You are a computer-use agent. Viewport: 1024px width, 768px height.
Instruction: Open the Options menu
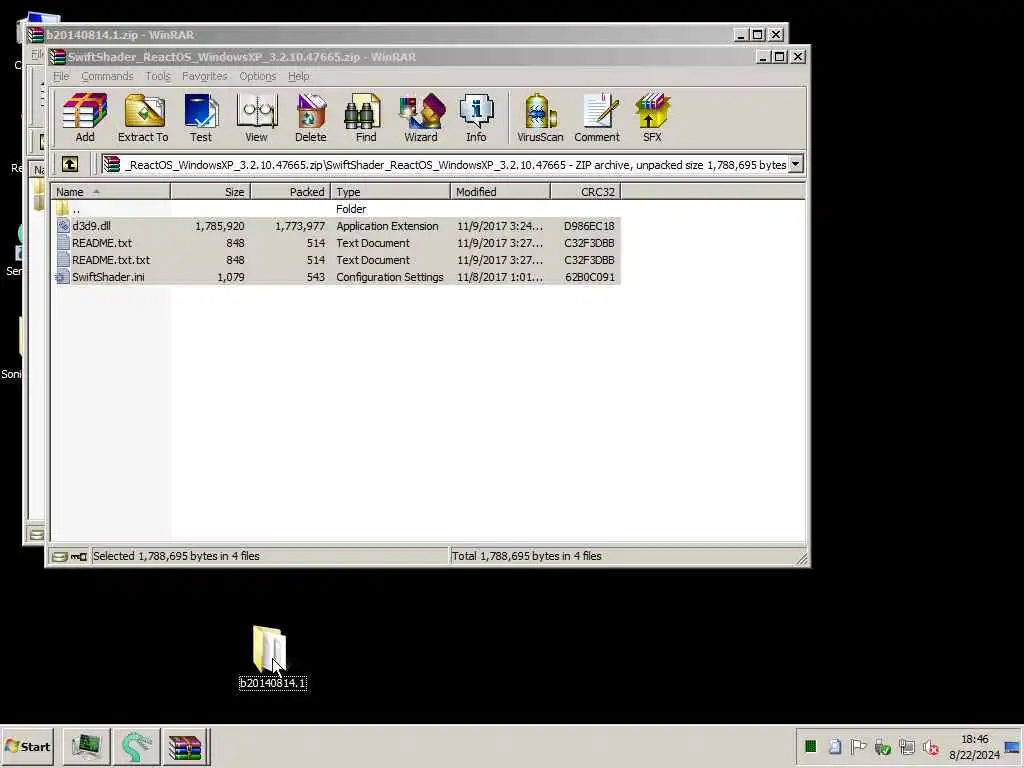click(x=257, y=76)
